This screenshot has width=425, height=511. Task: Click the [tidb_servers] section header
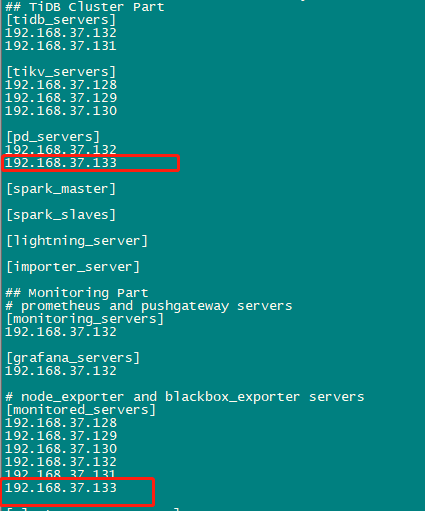(x=61, y=20)
